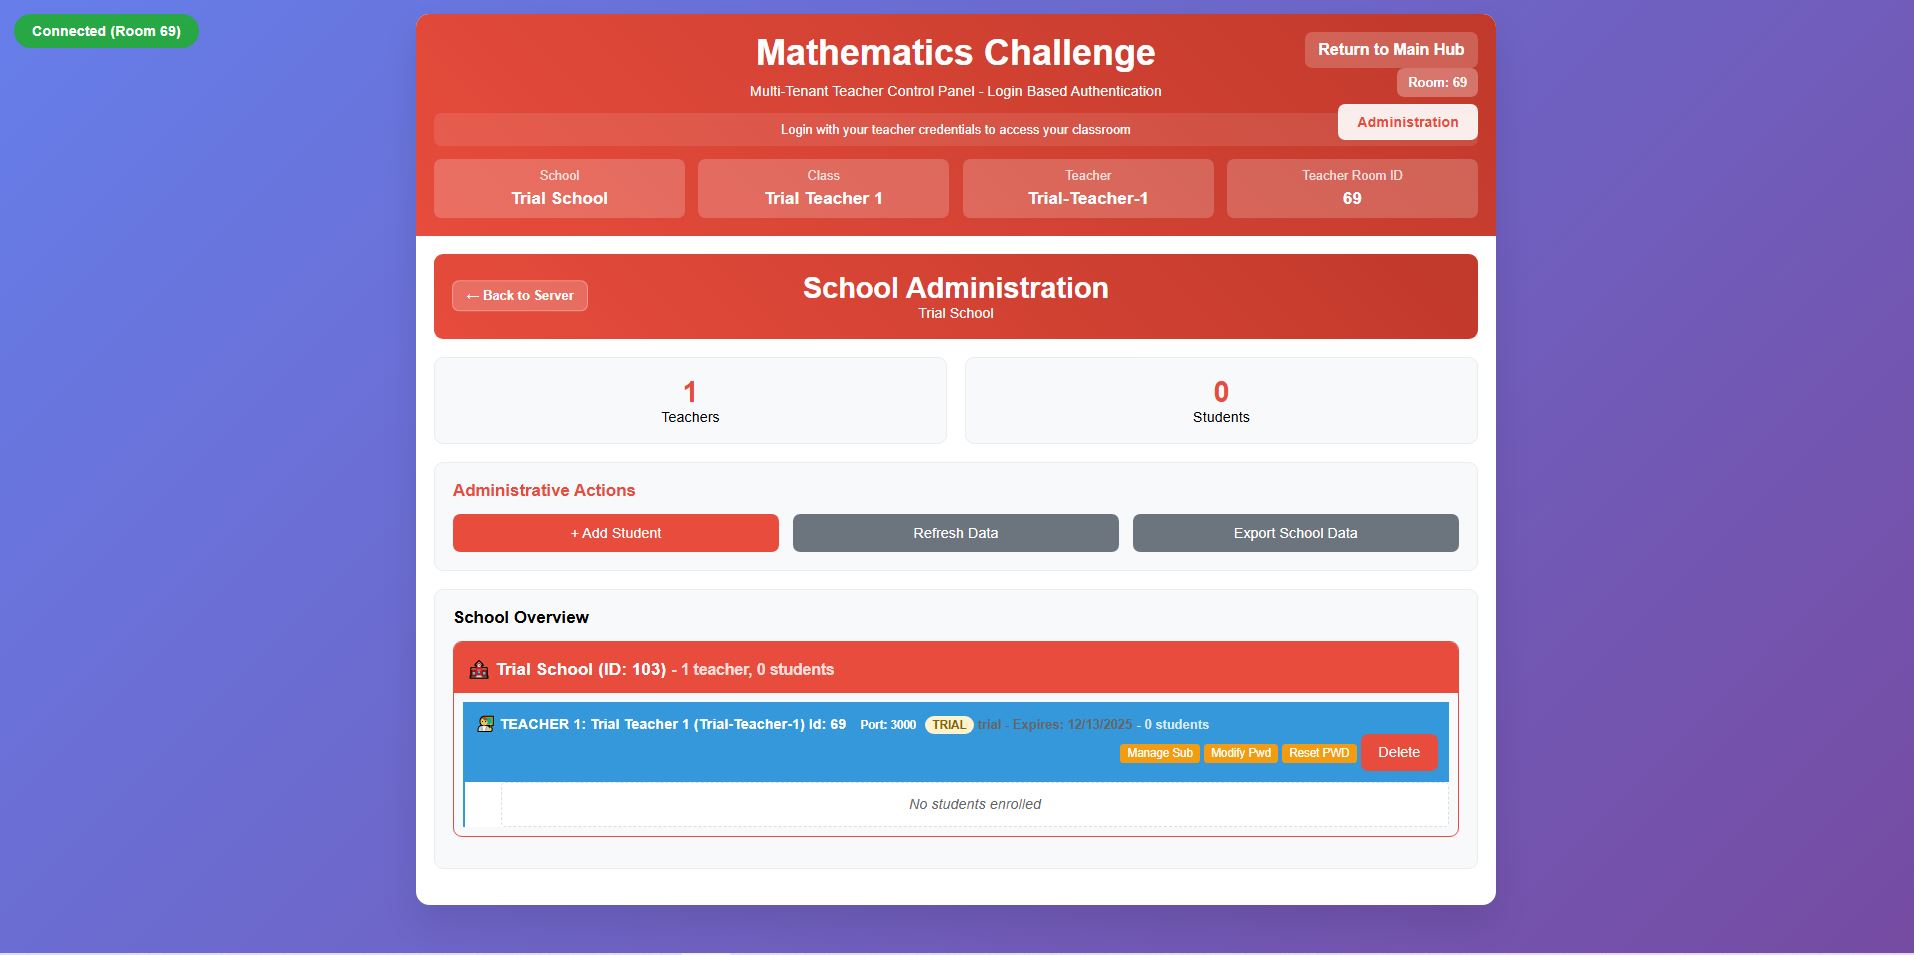Select the Students count card

coord(1220,400)
